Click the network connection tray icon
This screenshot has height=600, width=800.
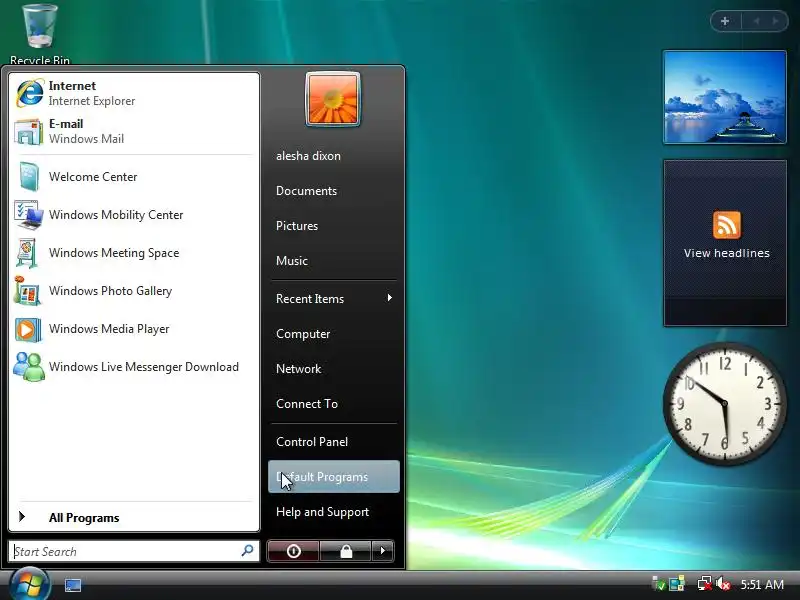(705, 584)
